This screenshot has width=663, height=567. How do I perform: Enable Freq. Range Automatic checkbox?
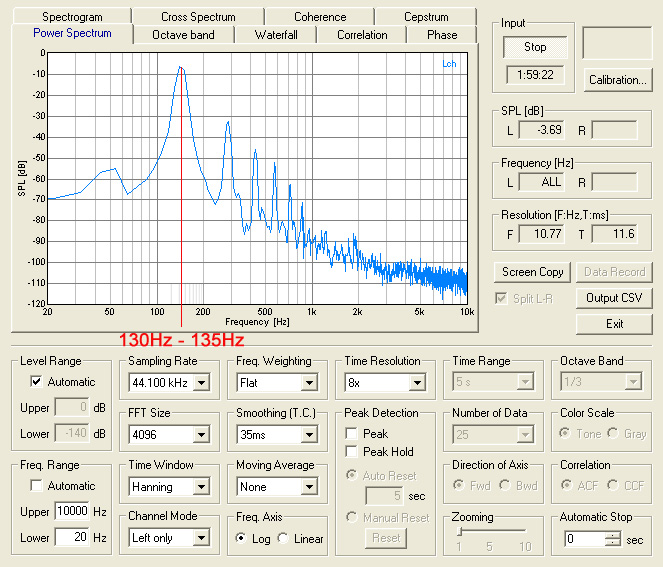click(36, 485)
